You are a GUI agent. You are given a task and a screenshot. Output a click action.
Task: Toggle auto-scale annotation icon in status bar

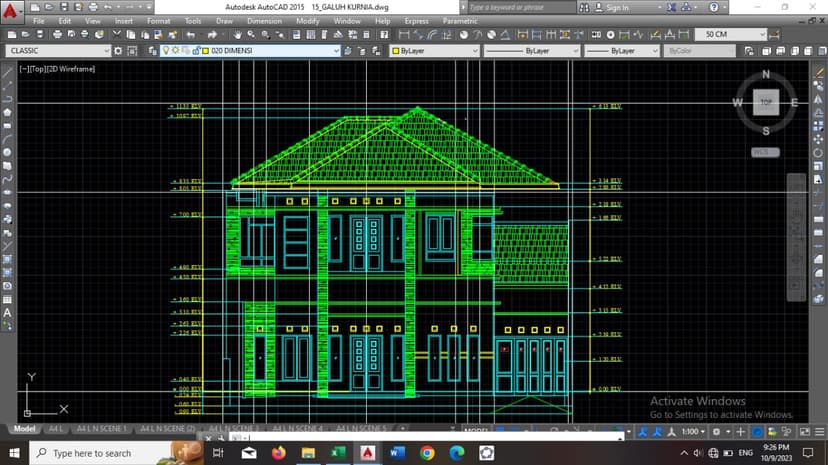[657, 432]
